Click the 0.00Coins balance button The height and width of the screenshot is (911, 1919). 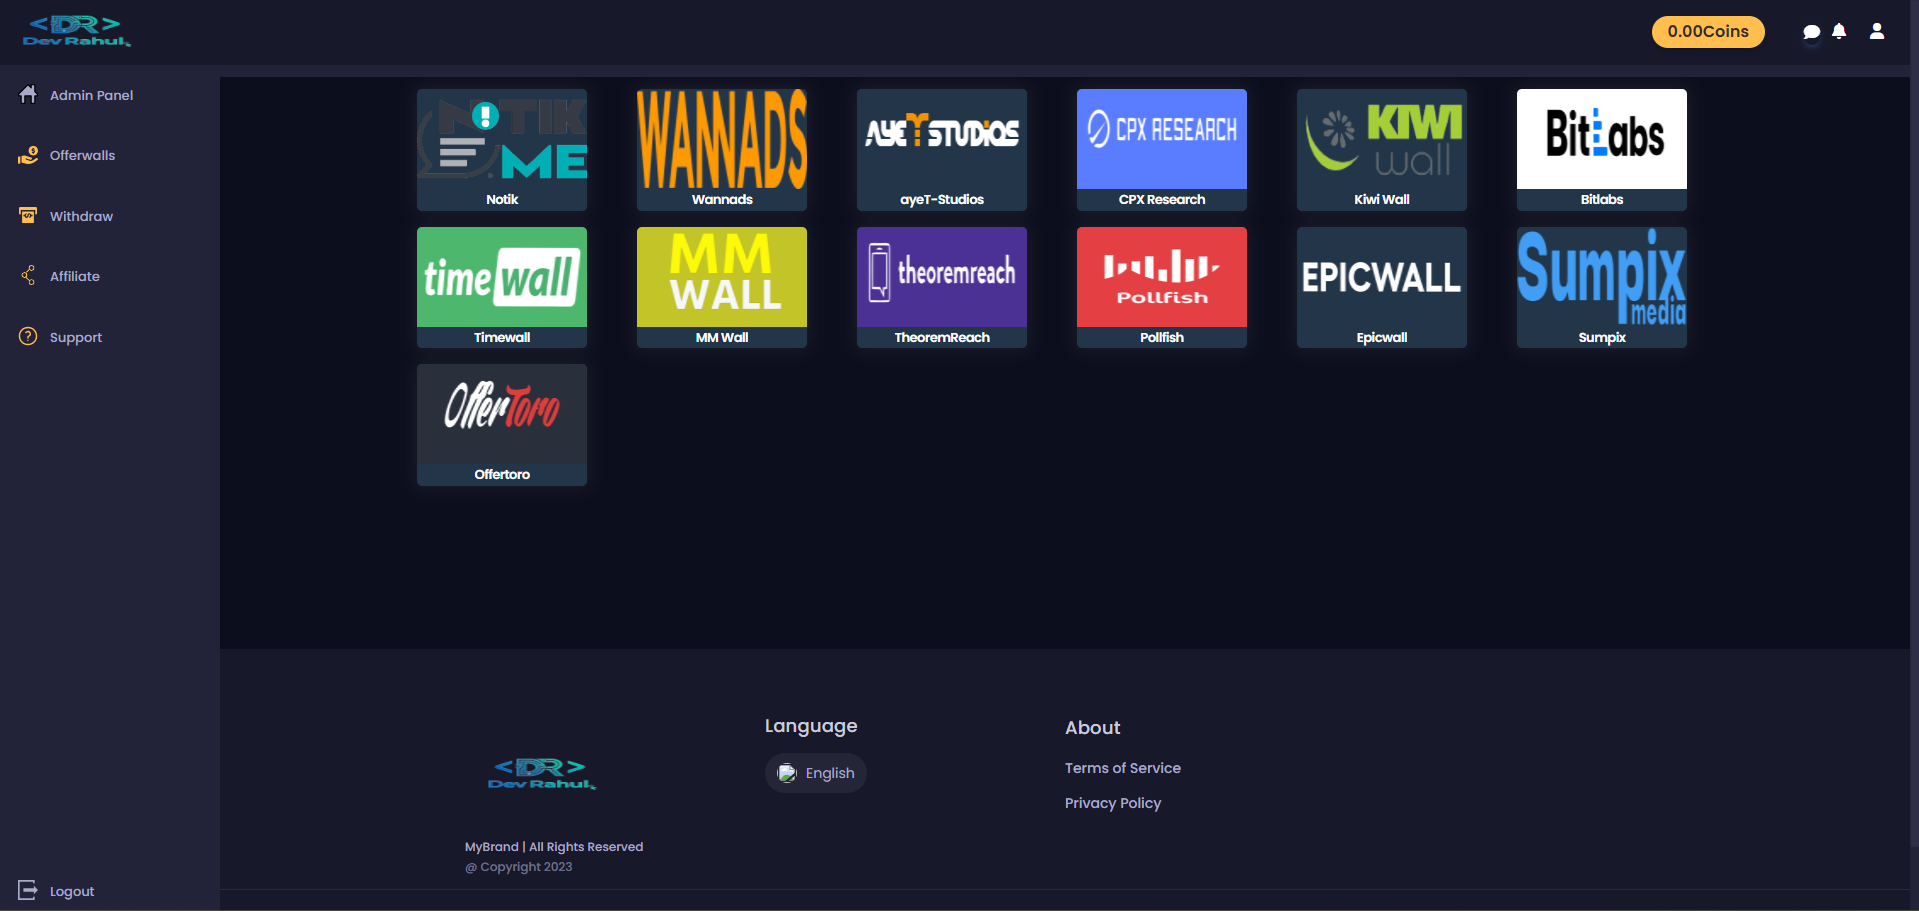1707,32
